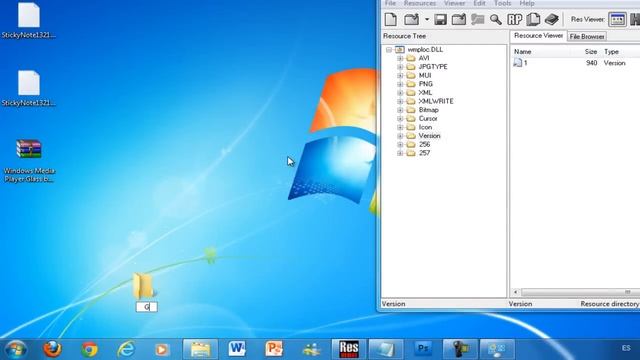
Task: Click the new folder icon being renamed
Action: tap(143, 286)
